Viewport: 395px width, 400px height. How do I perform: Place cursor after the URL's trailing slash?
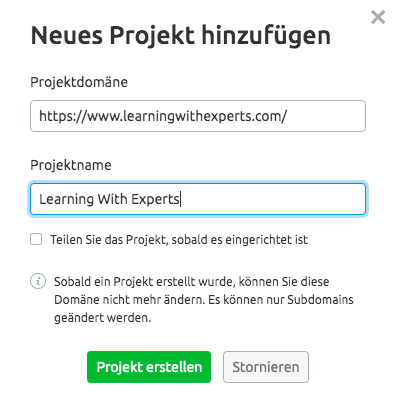coord(288,116)
